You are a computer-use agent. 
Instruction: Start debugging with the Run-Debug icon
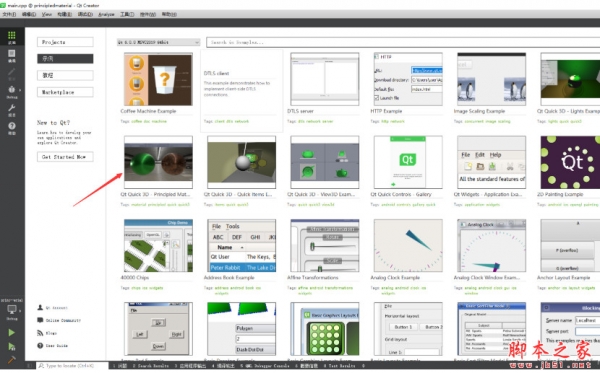coord(12,347)
